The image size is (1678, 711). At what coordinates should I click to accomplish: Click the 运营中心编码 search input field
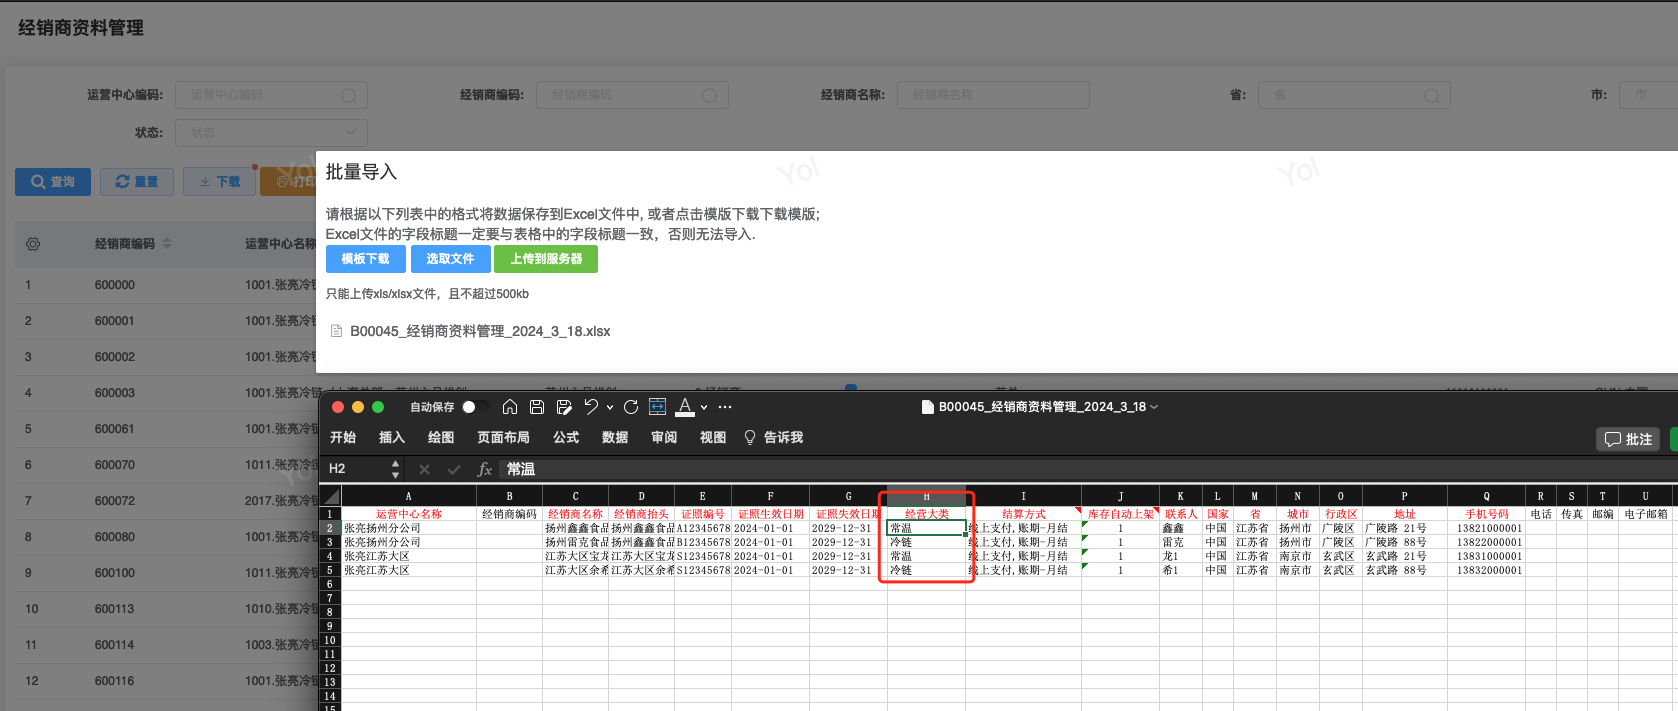(x=271, y=95)
